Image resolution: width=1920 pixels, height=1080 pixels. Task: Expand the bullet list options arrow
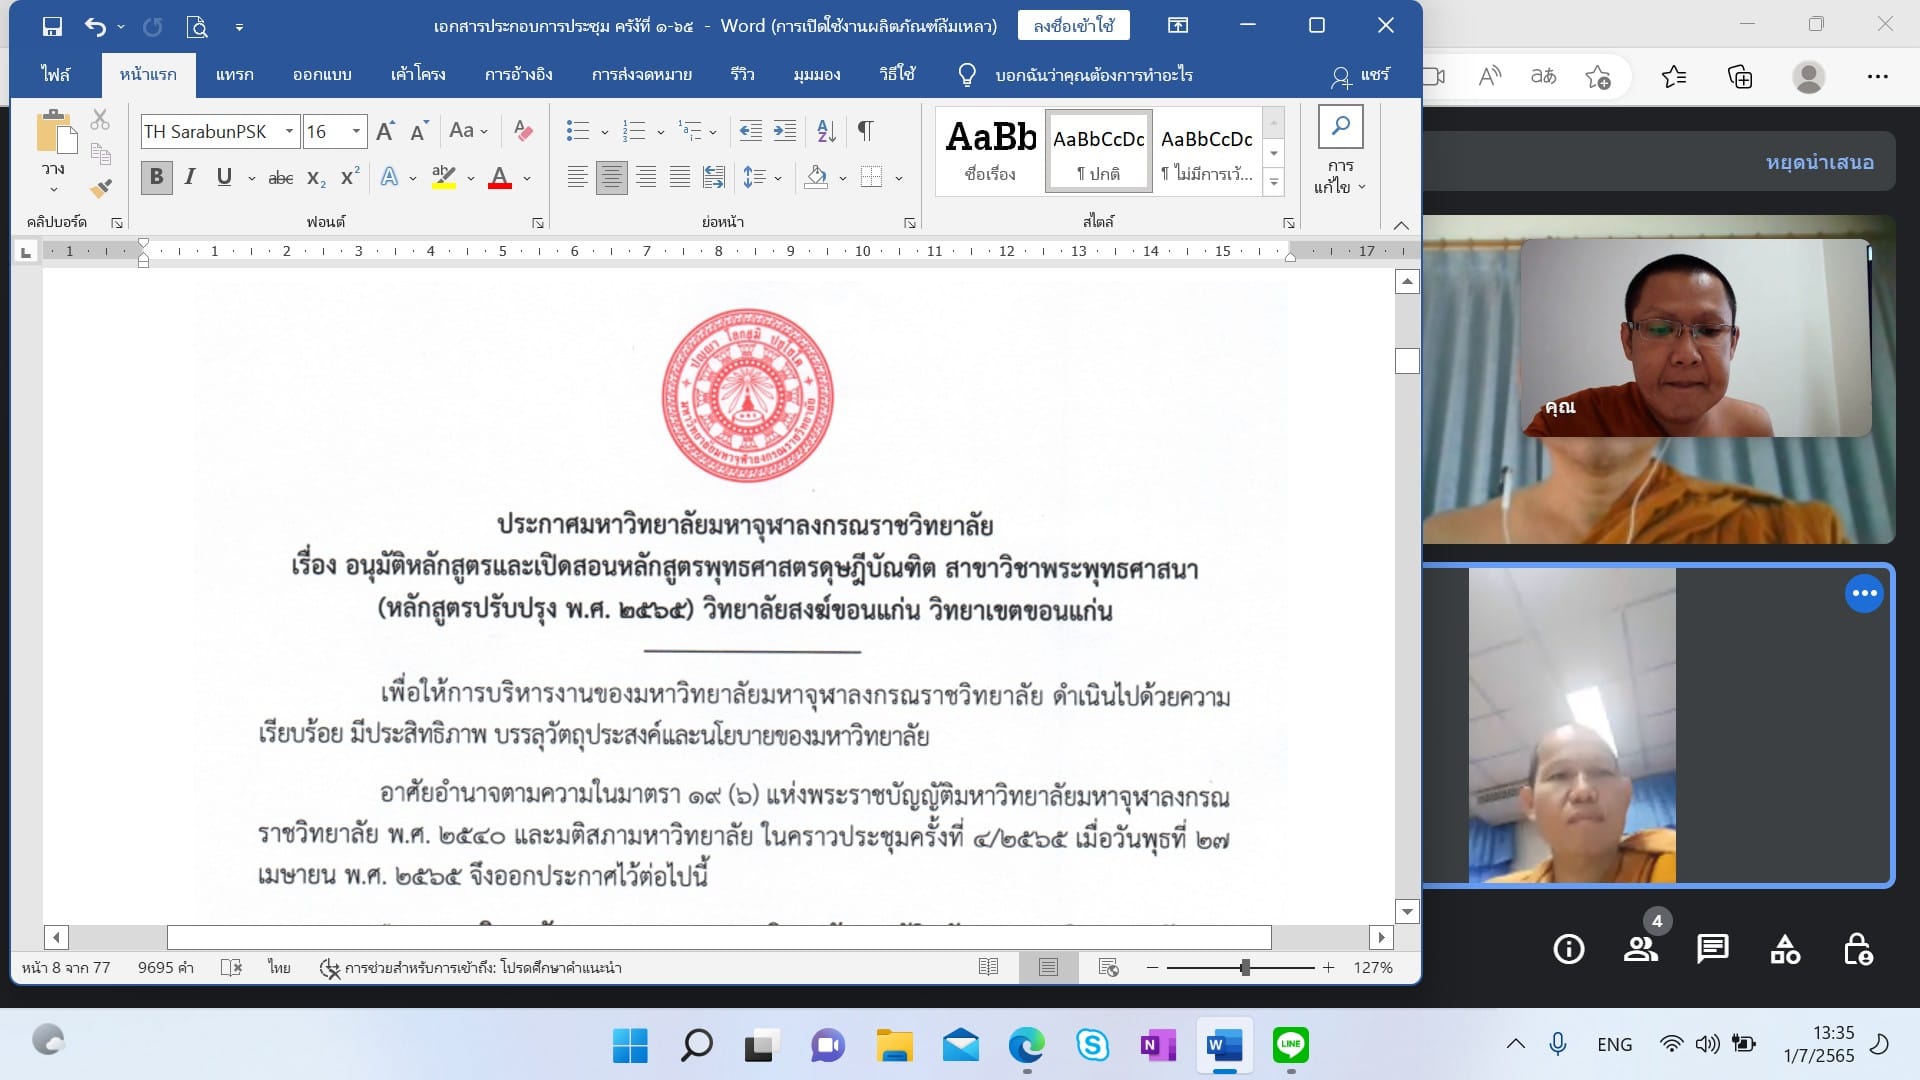coord(604,131)
